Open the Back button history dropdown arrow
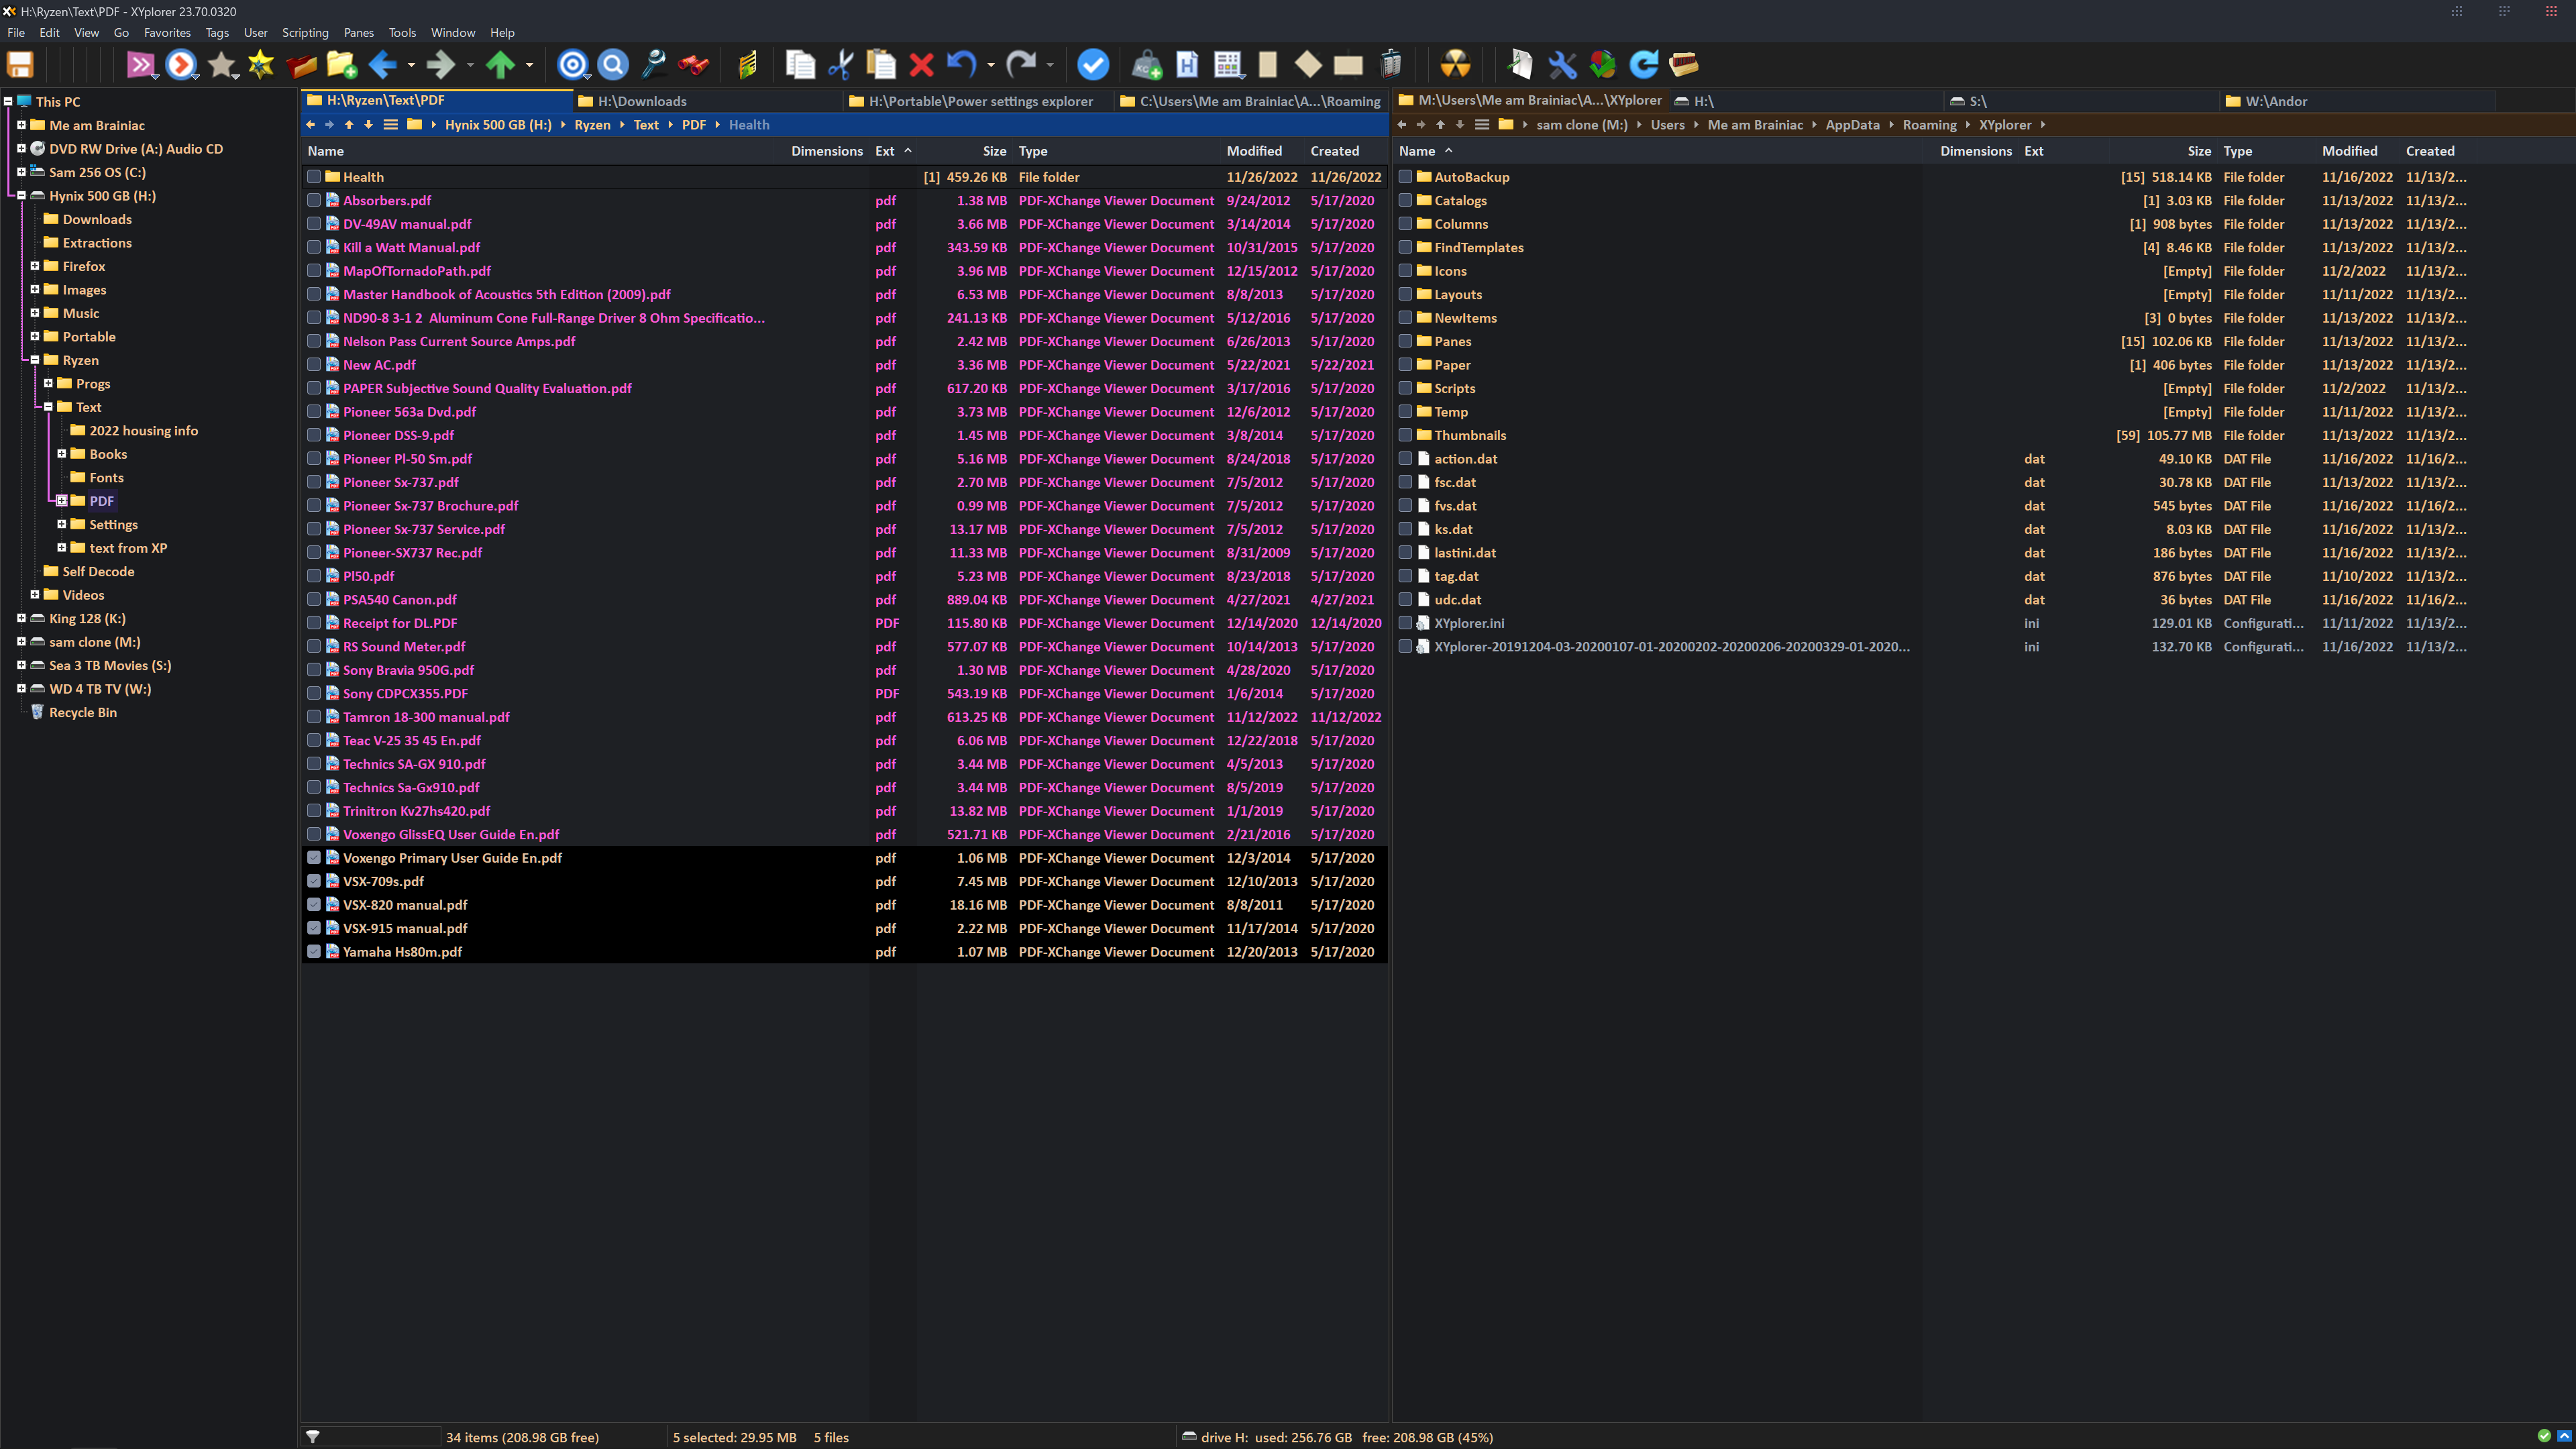2576x1449 pixels. click(x=411, y=65)
